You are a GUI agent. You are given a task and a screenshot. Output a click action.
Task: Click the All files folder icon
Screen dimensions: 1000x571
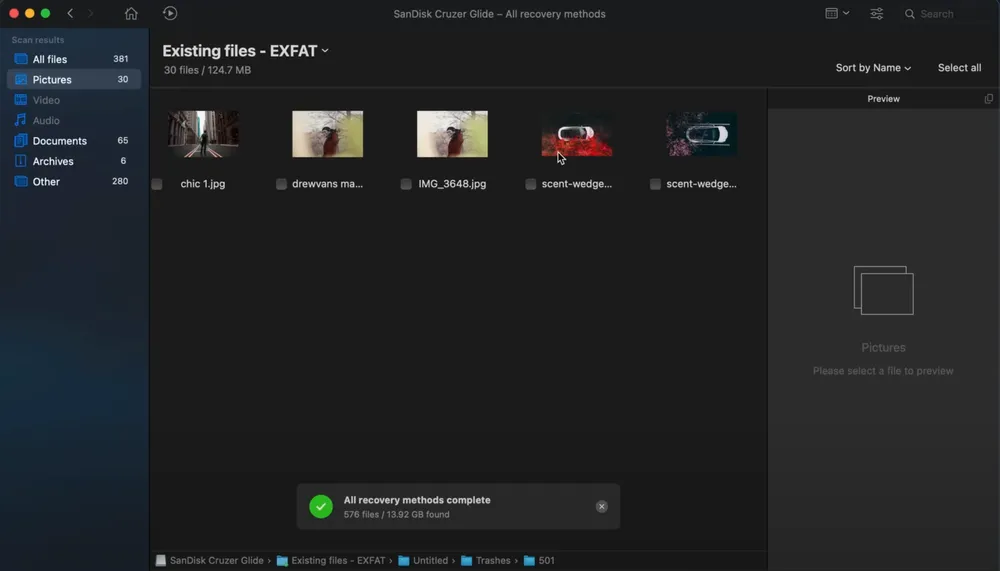coord(21,59)
